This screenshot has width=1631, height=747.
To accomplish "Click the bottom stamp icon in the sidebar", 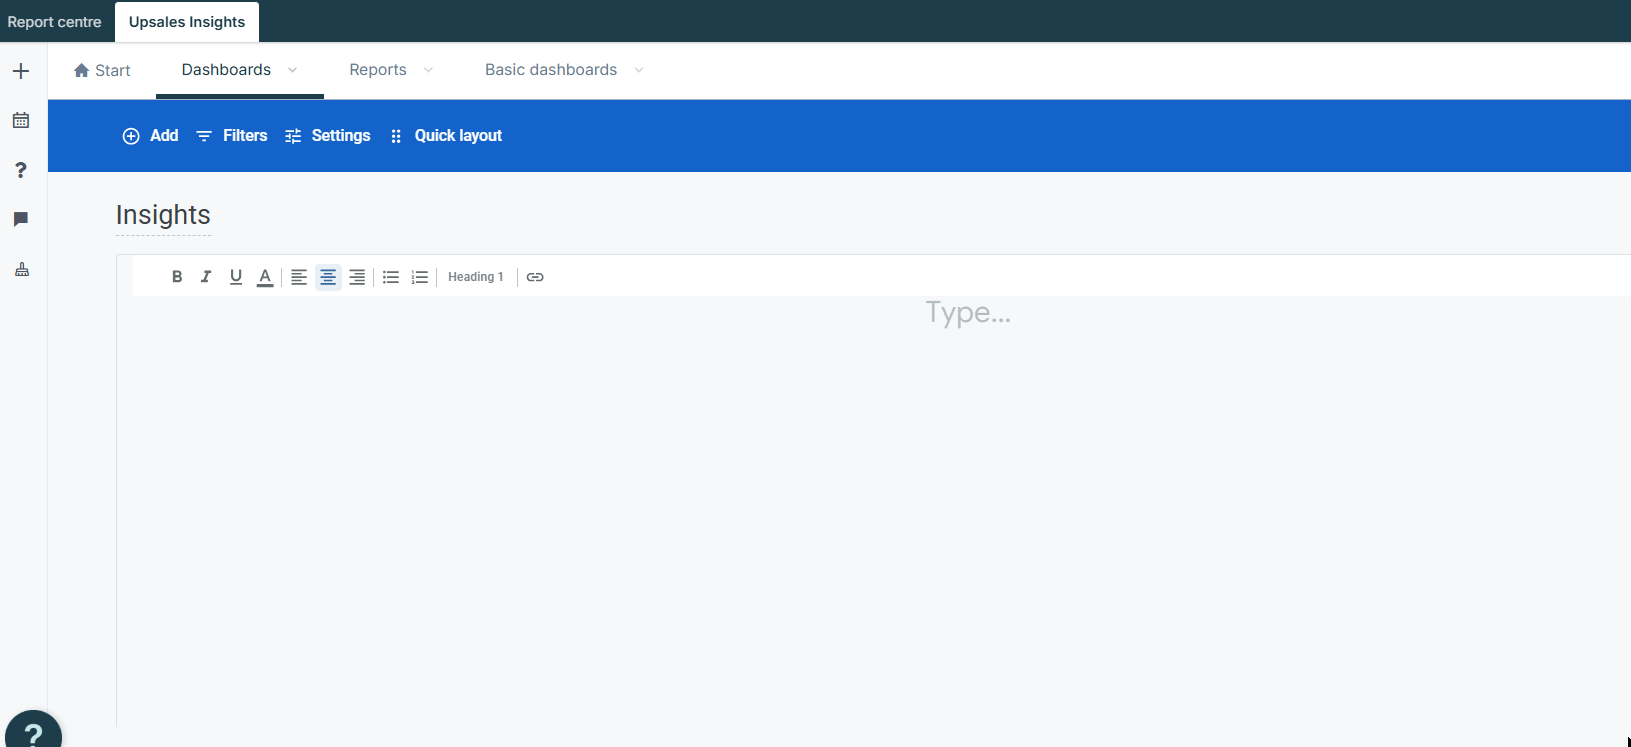I will 21,269.
